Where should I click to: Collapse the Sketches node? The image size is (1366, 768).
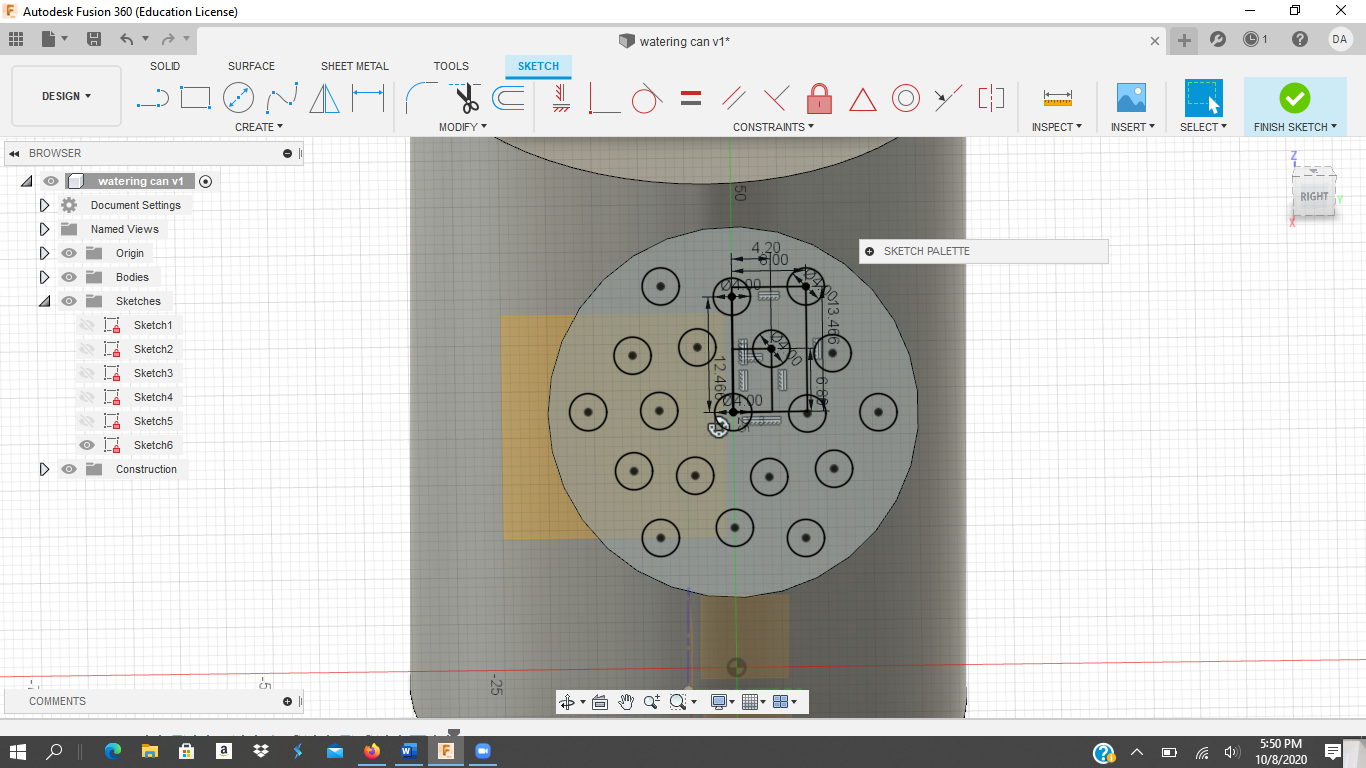[x=44, y=301]
